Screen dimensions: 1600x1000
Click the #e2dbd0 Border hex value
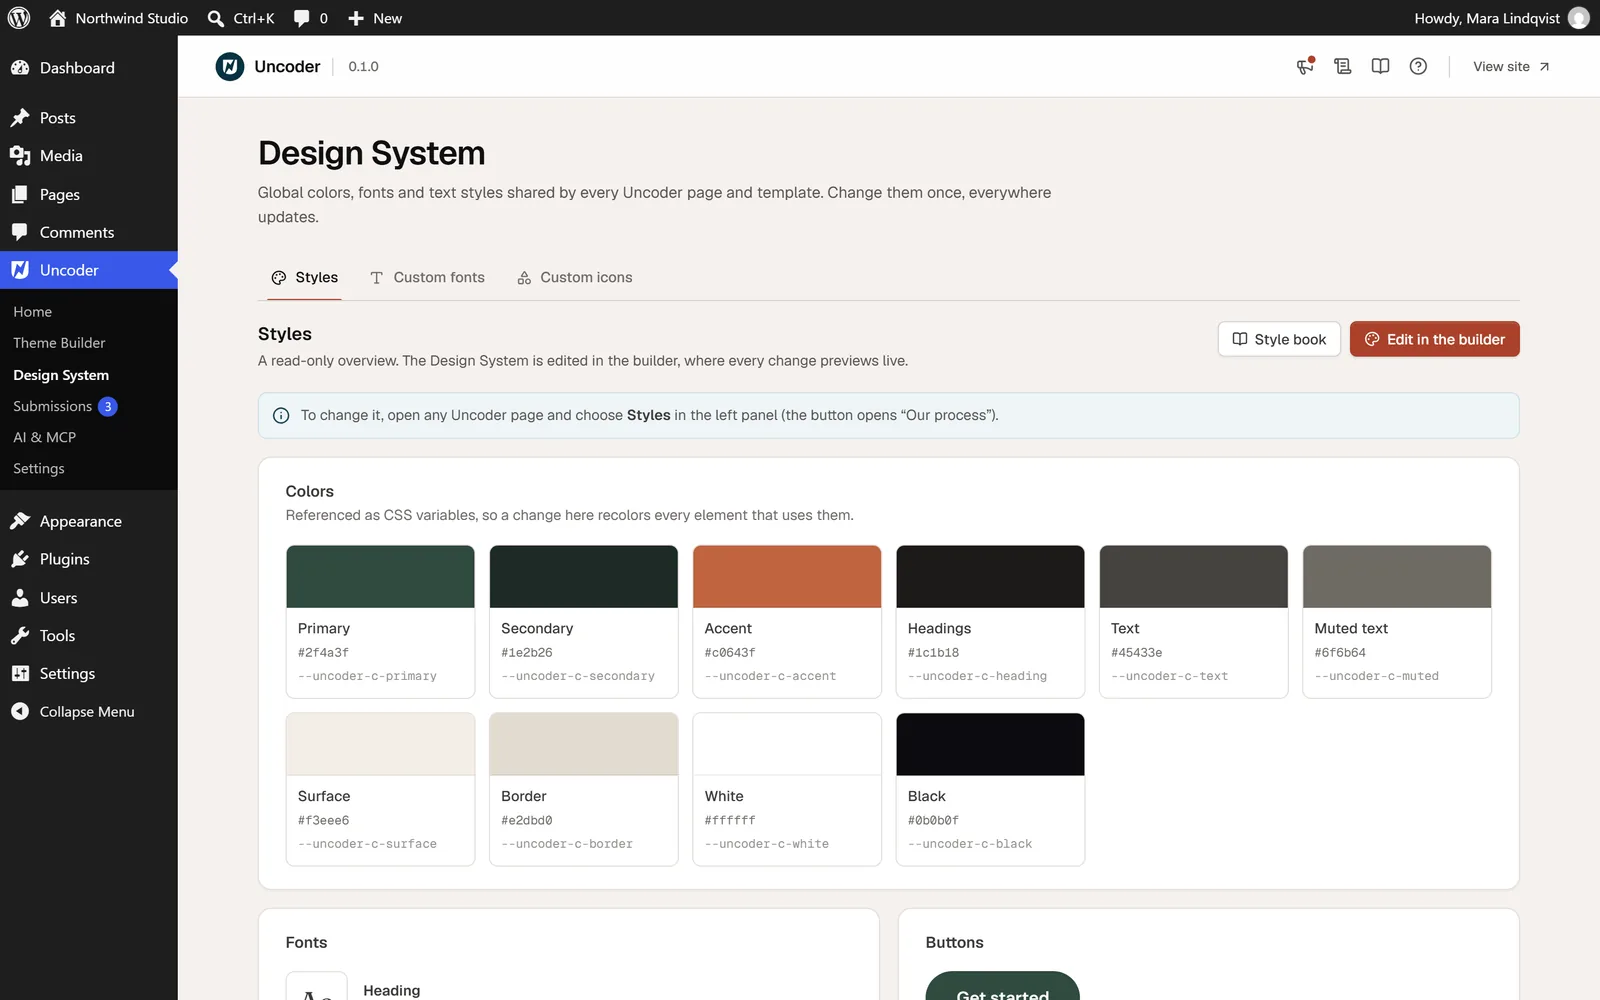tap(527, 820)
